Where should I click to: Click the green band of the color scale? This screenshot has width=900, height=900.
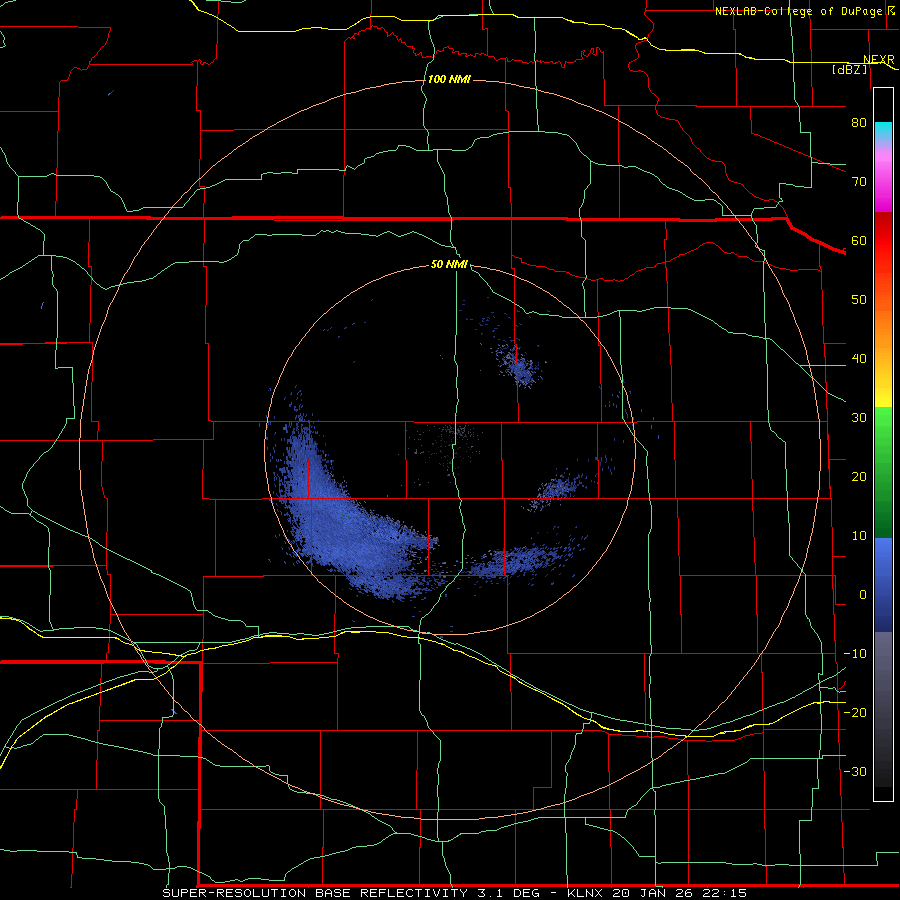883,473
